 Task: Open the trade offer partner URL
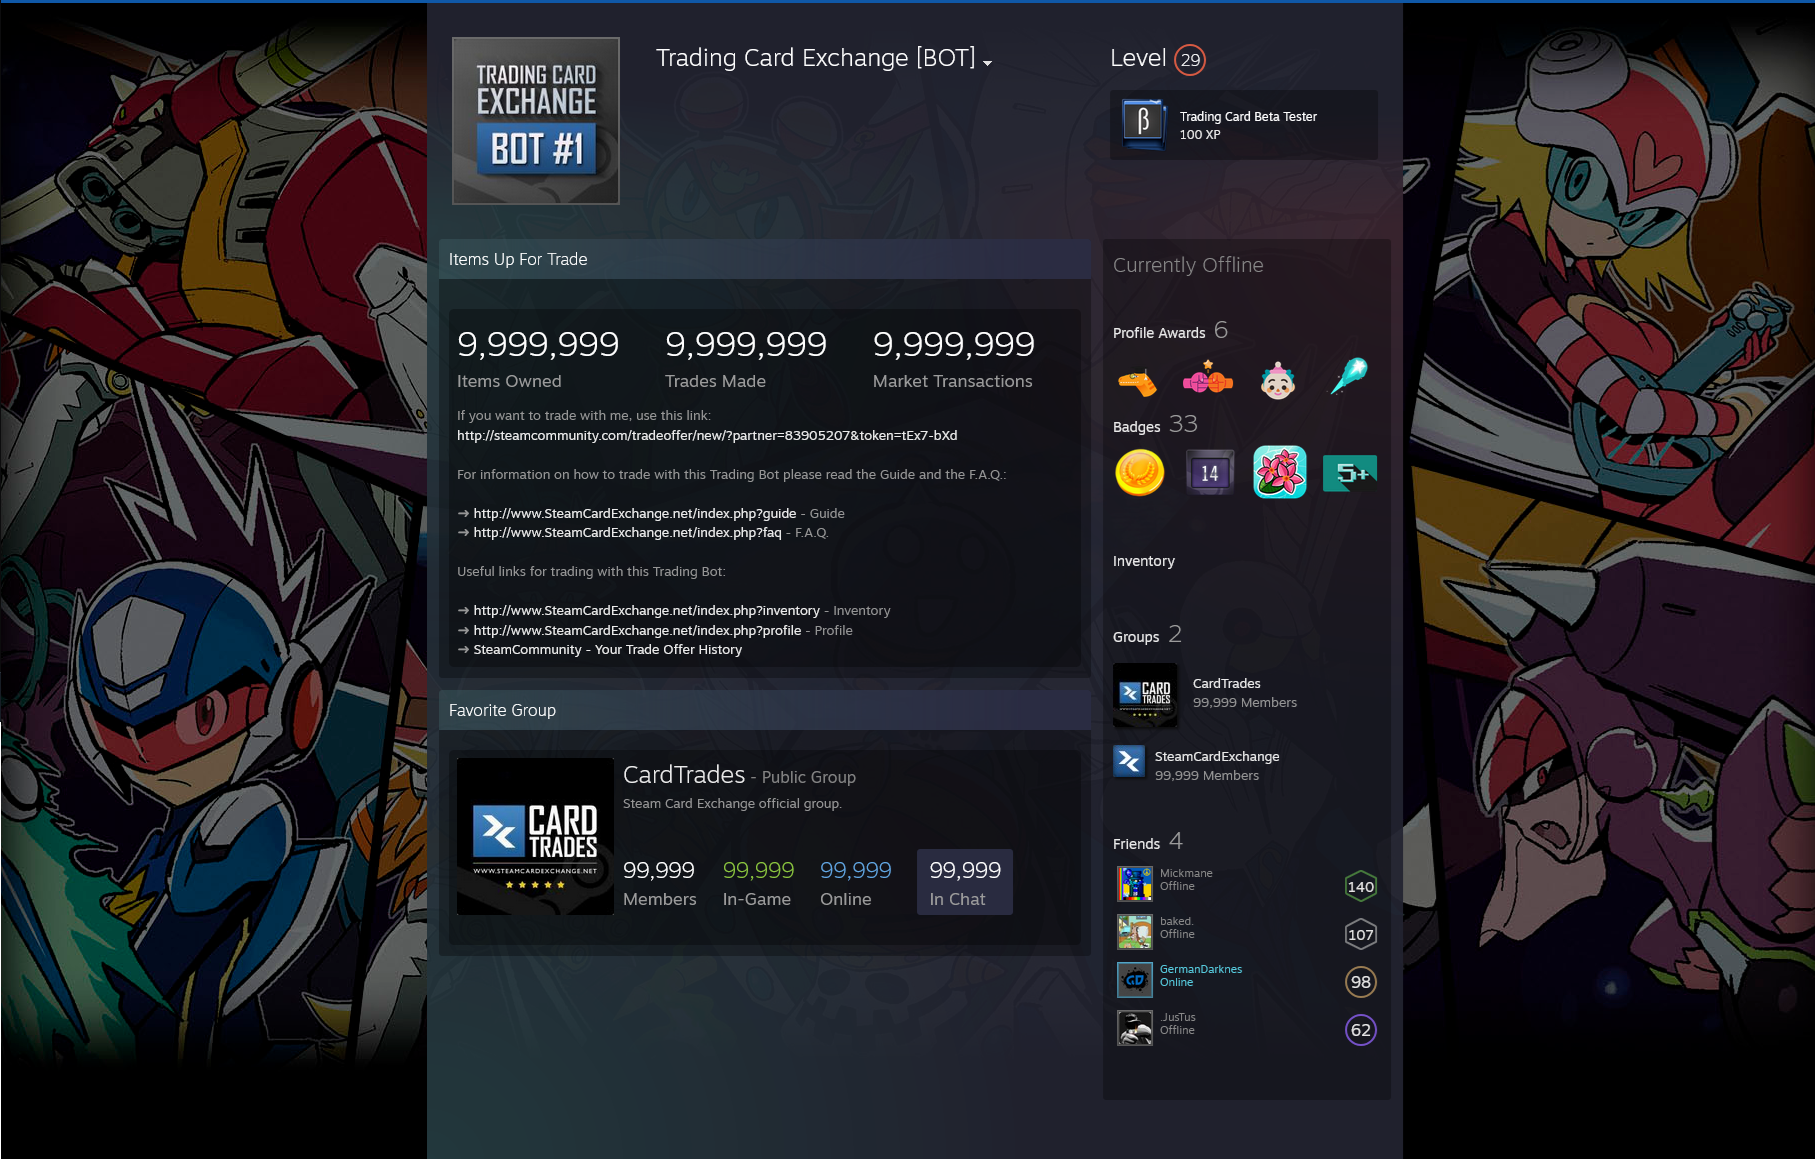[x=707, y=436]
